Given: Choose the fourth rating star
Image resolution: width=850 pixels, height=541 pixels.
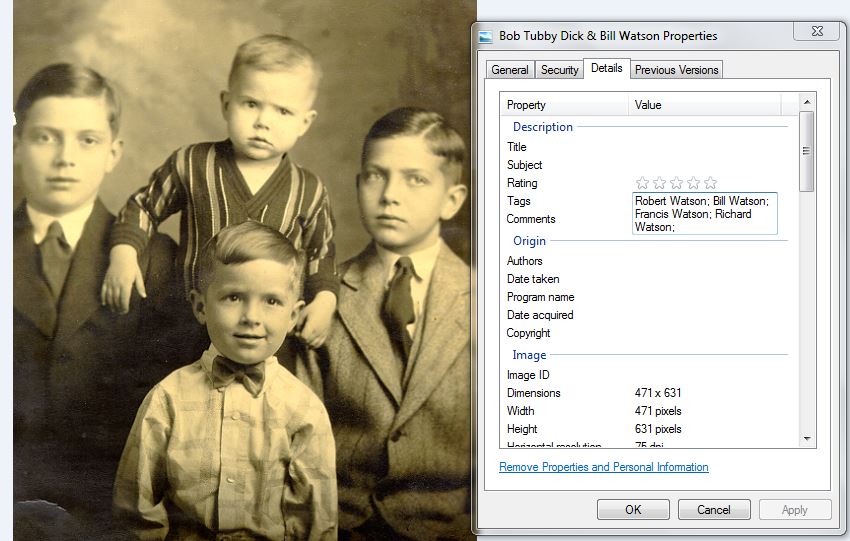Looking at the screenshot, I should 694,183.
